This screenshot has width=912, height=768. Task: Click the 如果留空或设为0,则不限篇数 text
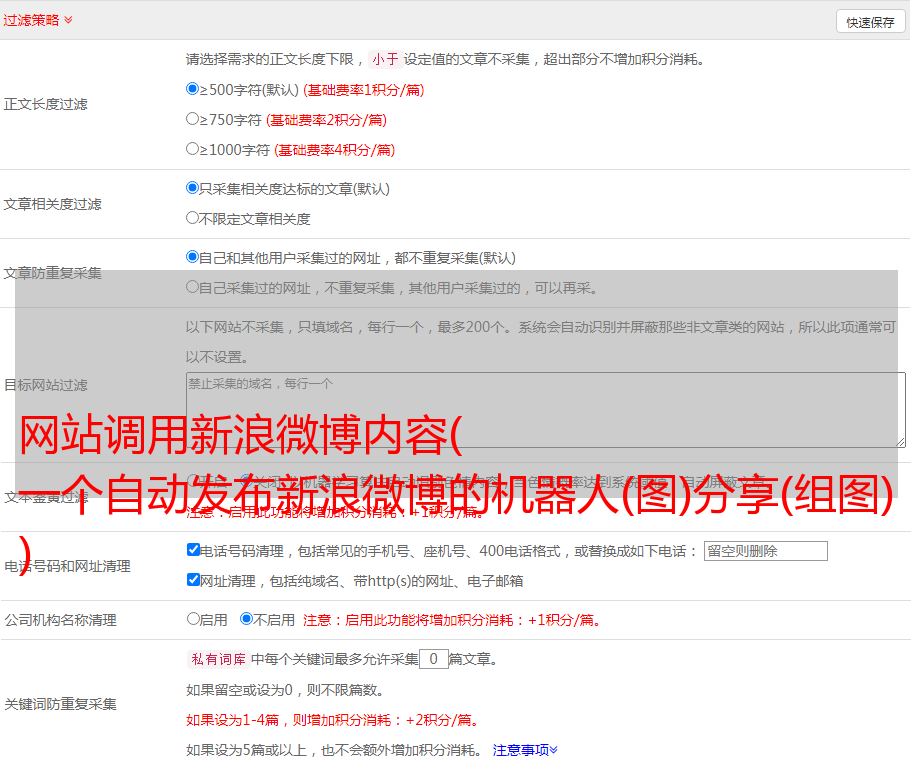click(285, 690)
